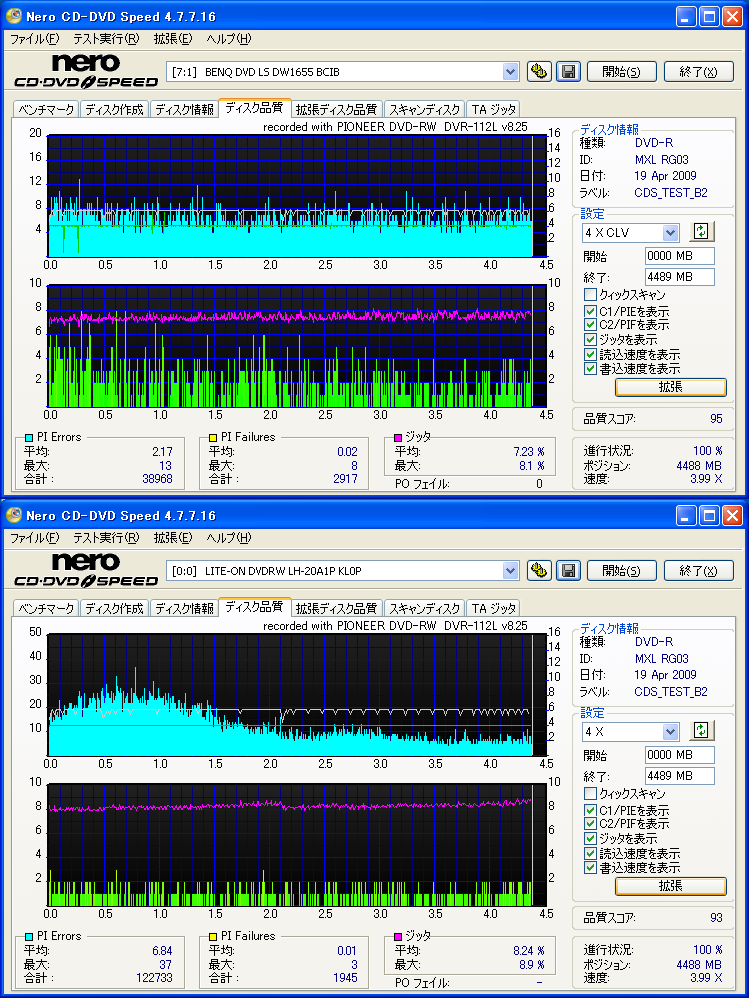The width and height of the screenshot is (749, 998).
Task: Switch to ベンチマーク tab in LITE-ON window
Action: [x=46, y=608]
